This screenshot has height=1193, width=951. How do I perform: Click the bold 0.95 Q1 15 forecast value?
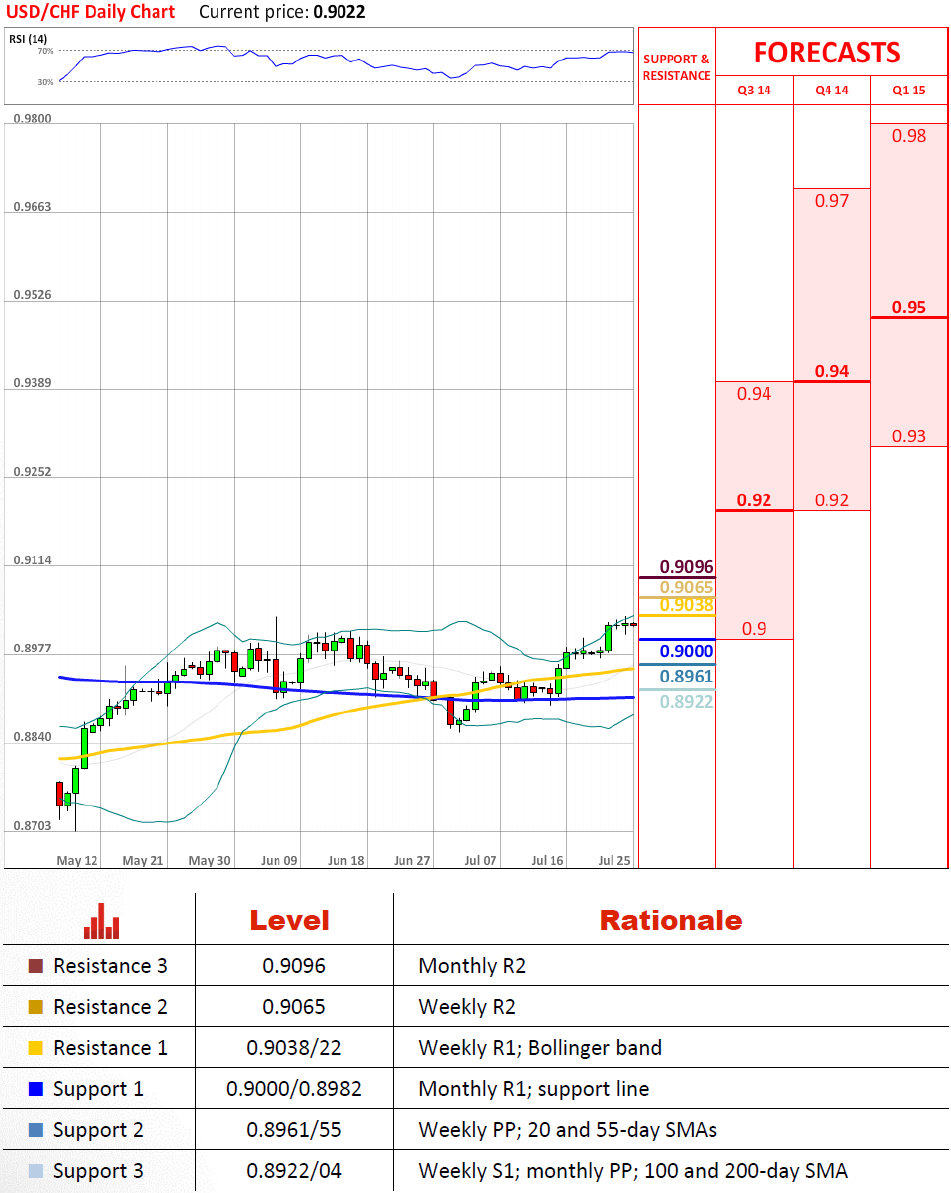tap(908, 307)
